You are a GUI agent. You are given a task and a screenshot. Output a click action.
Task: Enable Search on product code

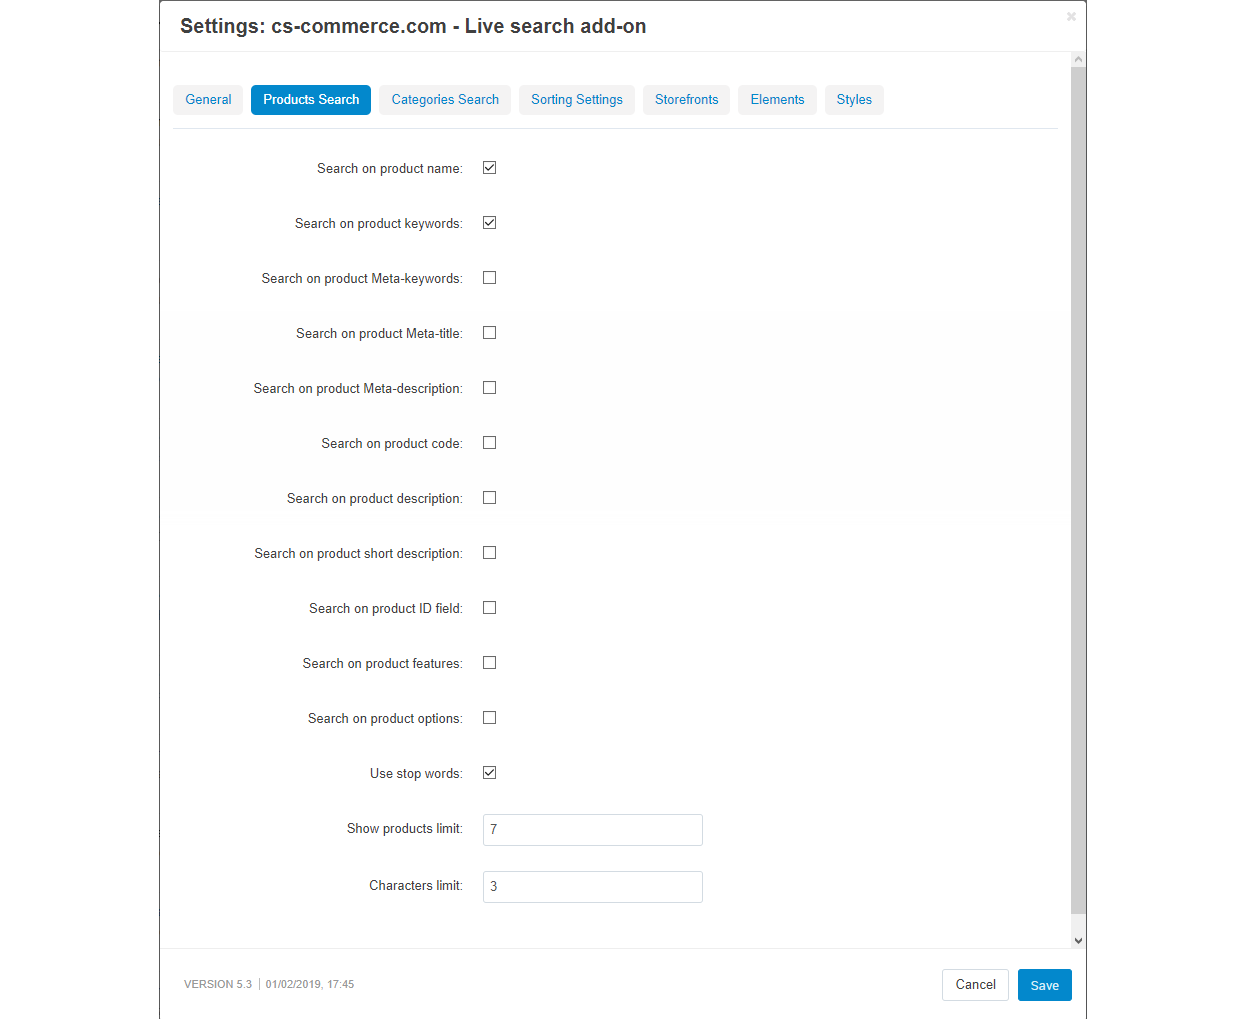pyautogui.click(x=490, y=443)
